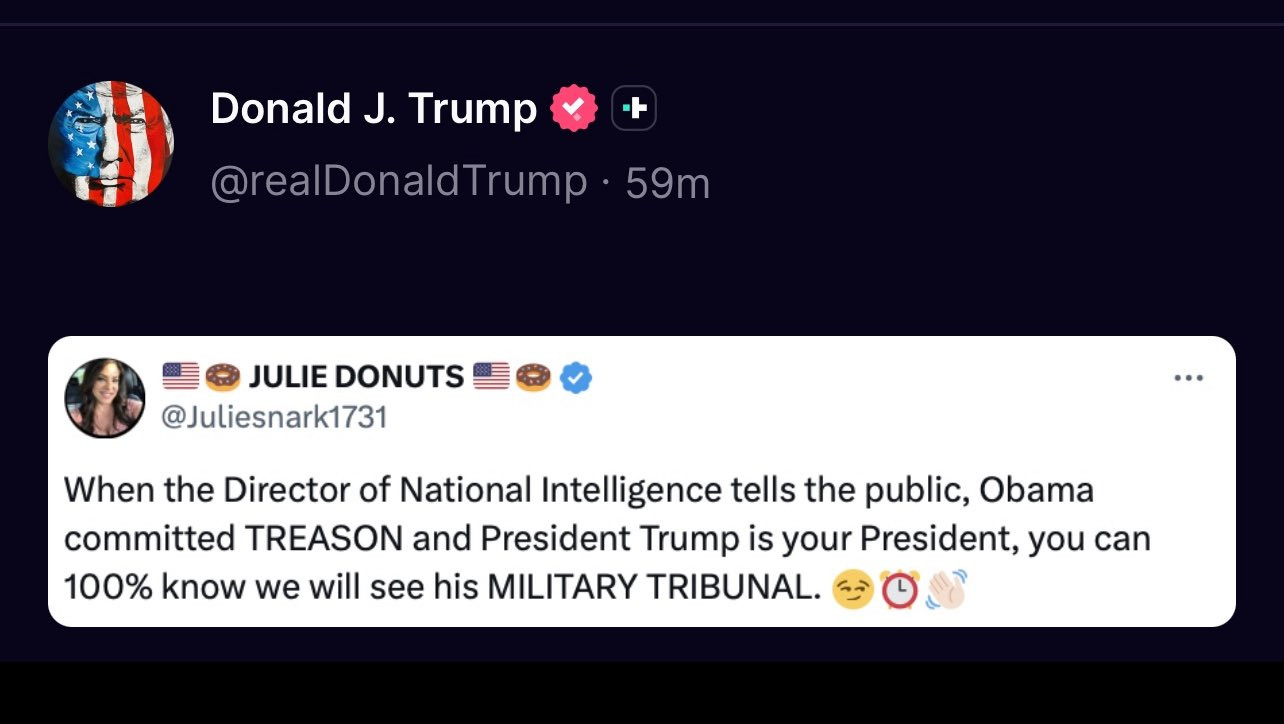This screenshot has height=724, width=1284.
Task: Open the @realDonaldTrump handle
Action: 398,182
